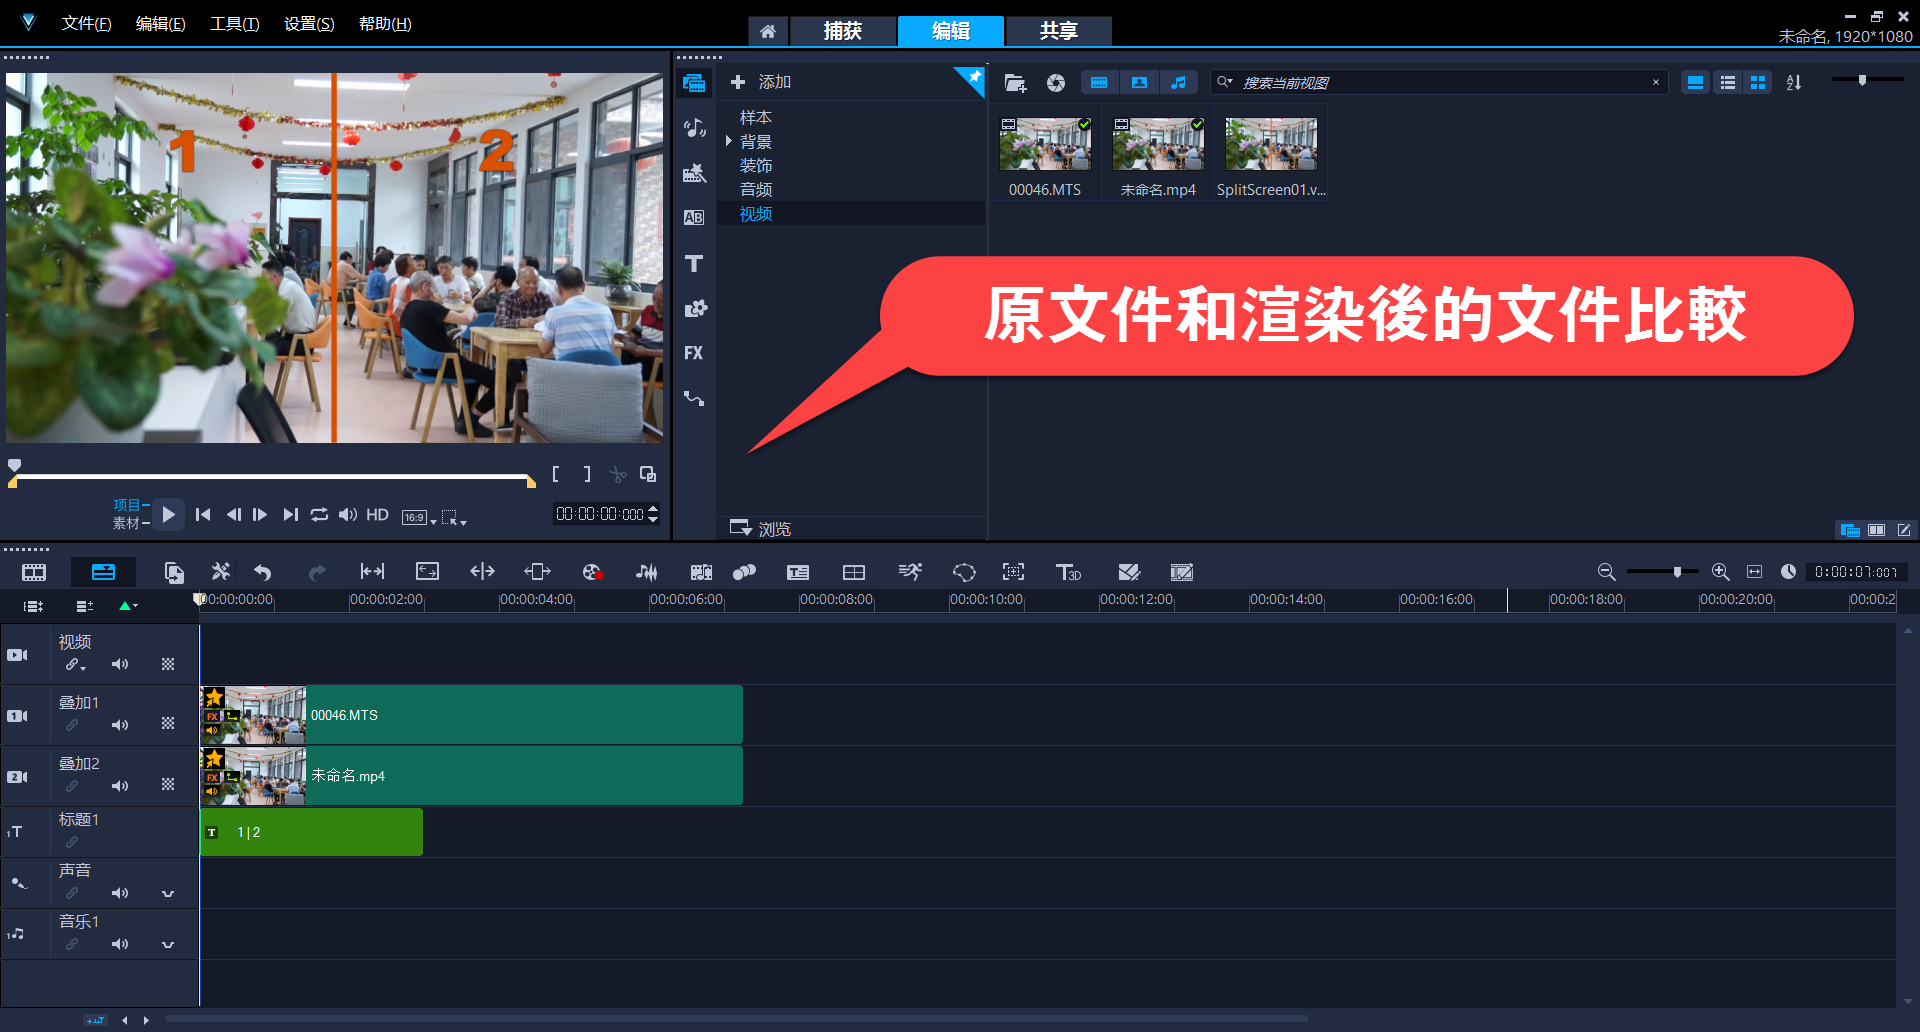1920x1032 pixels.
Task: Click the import media files folder icon
Action: tap(1015, 83)
